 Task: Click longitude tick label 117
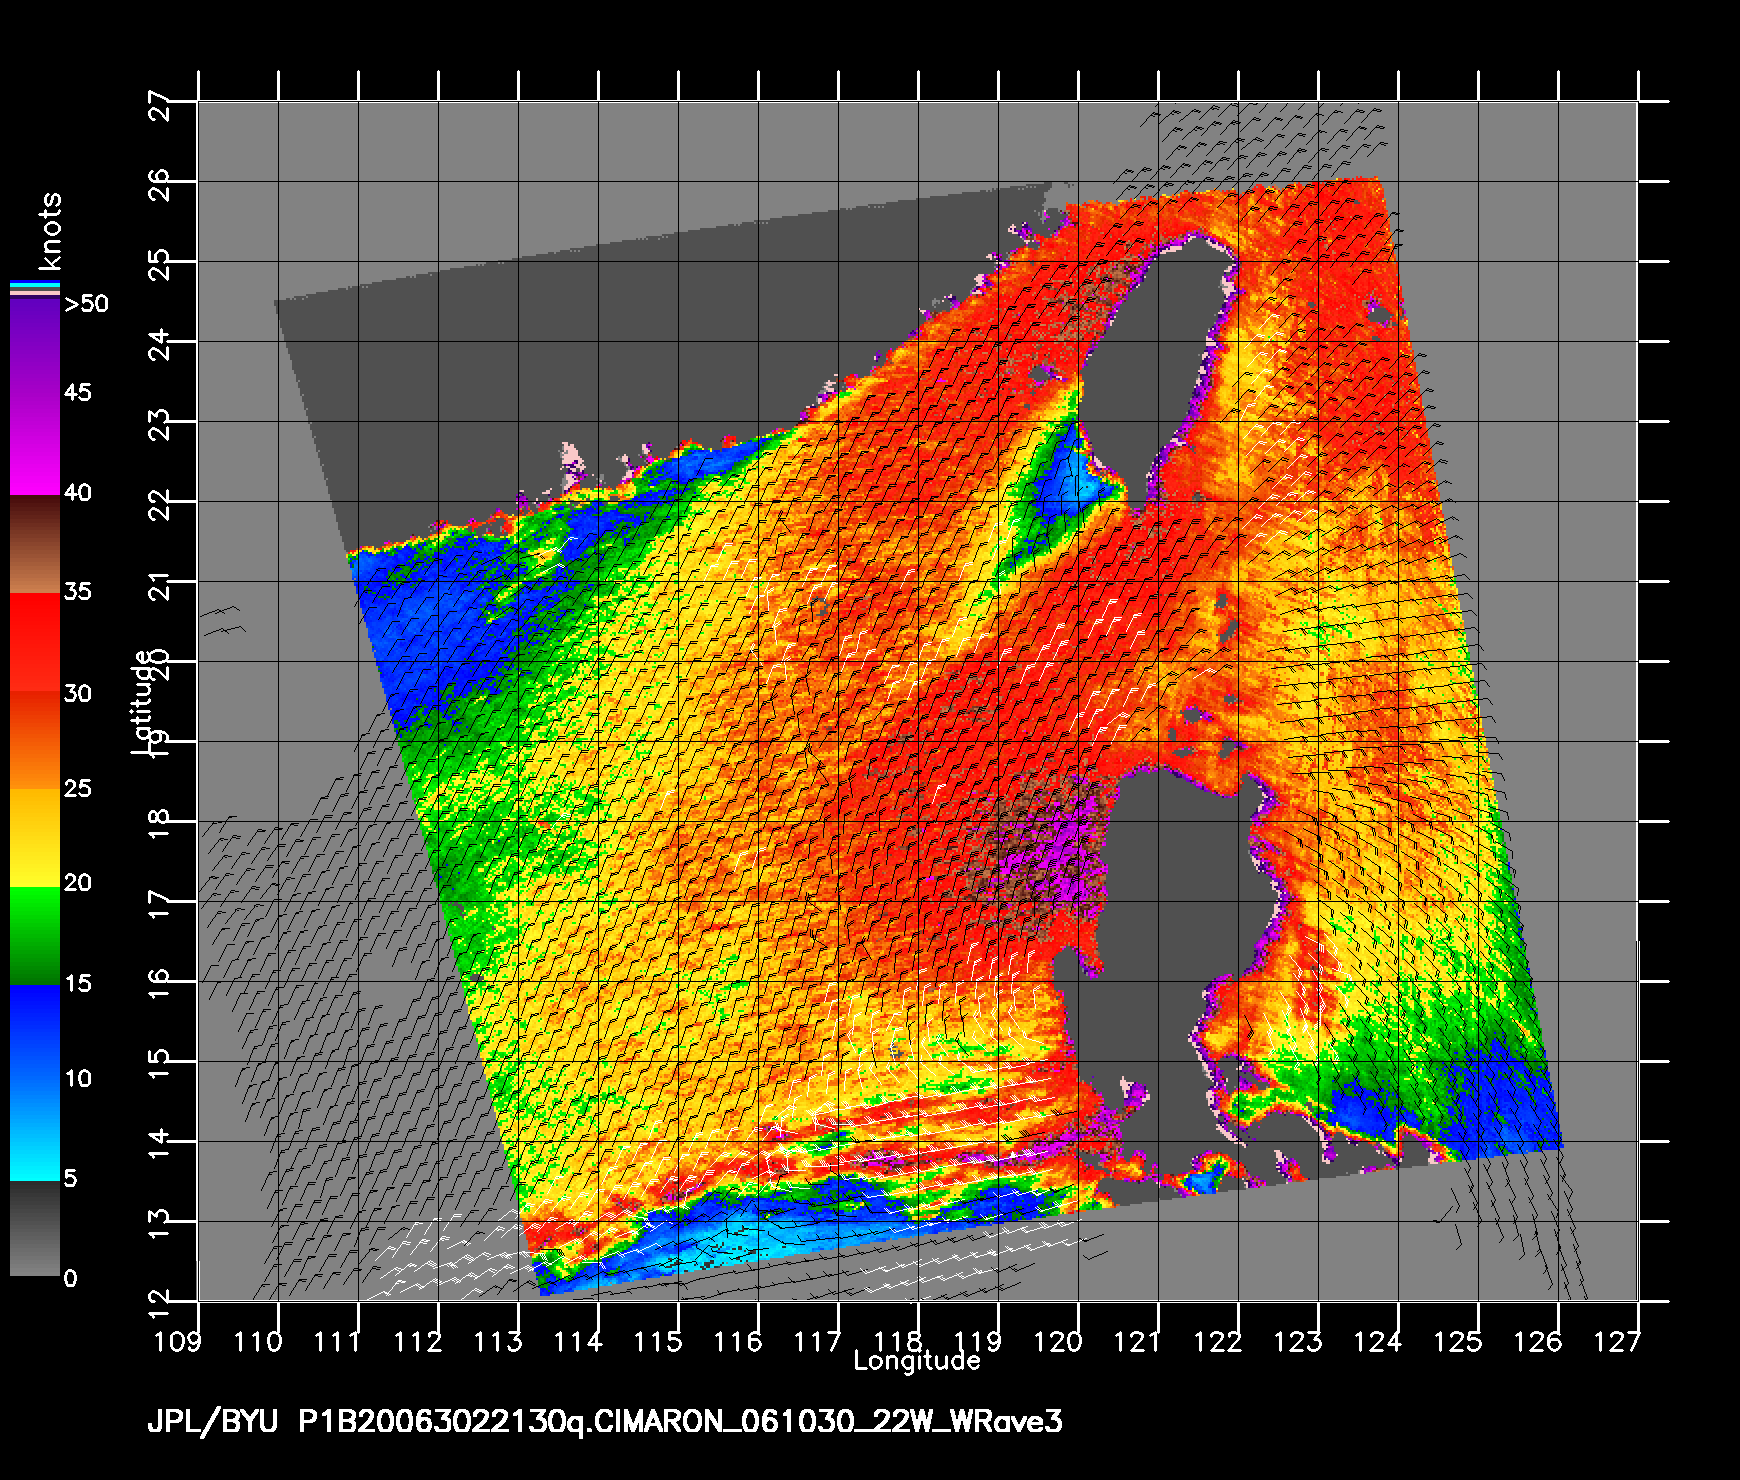click(x=818, y=1341)
